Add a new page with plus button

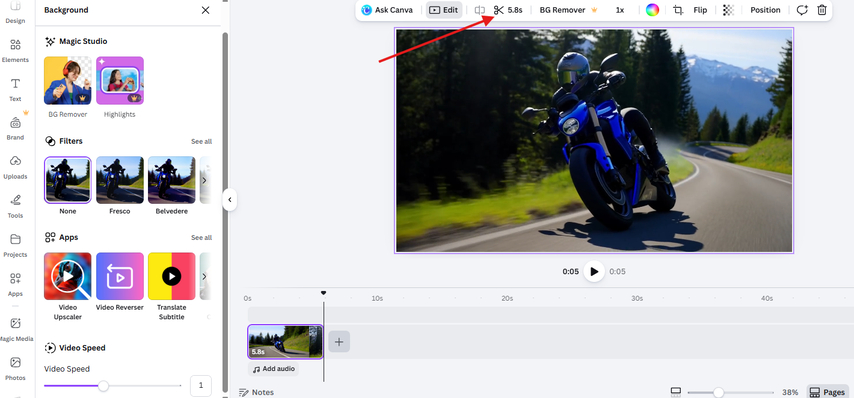(x=339, y=342)
